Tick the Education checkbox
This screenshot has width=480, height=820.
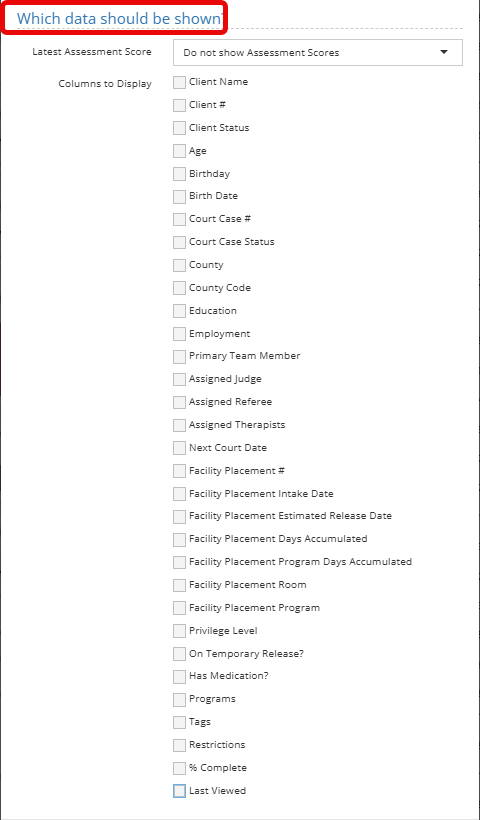[x=179, y=311]
